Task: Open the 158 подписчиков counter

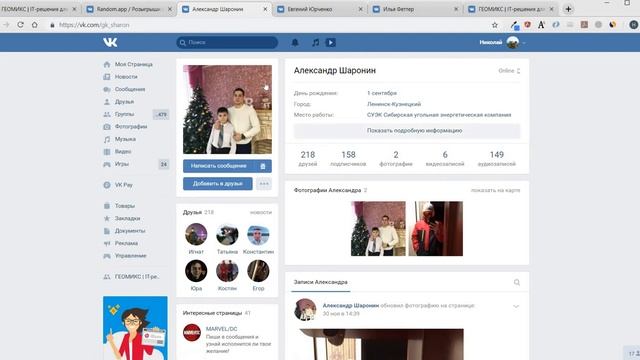Action: pyautogui.click(x=348, y=158)
